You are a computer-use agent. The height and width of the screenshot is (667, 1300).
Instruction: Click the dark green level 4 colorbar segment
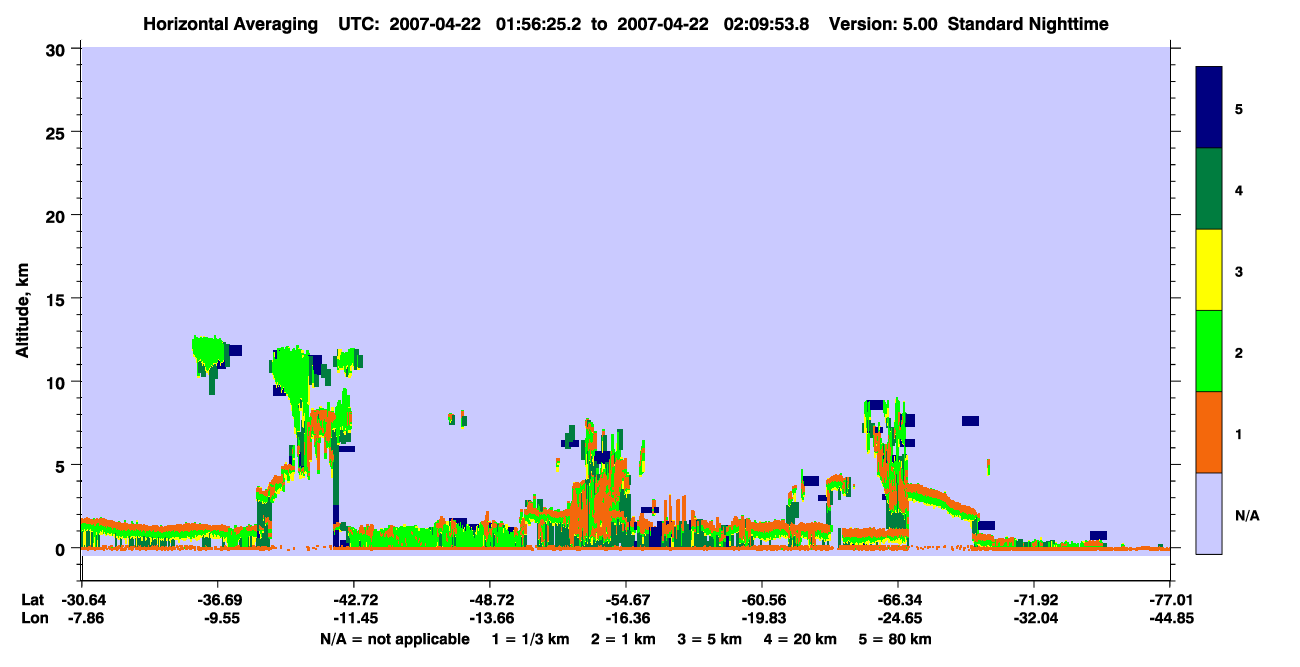click(1209, 189)
